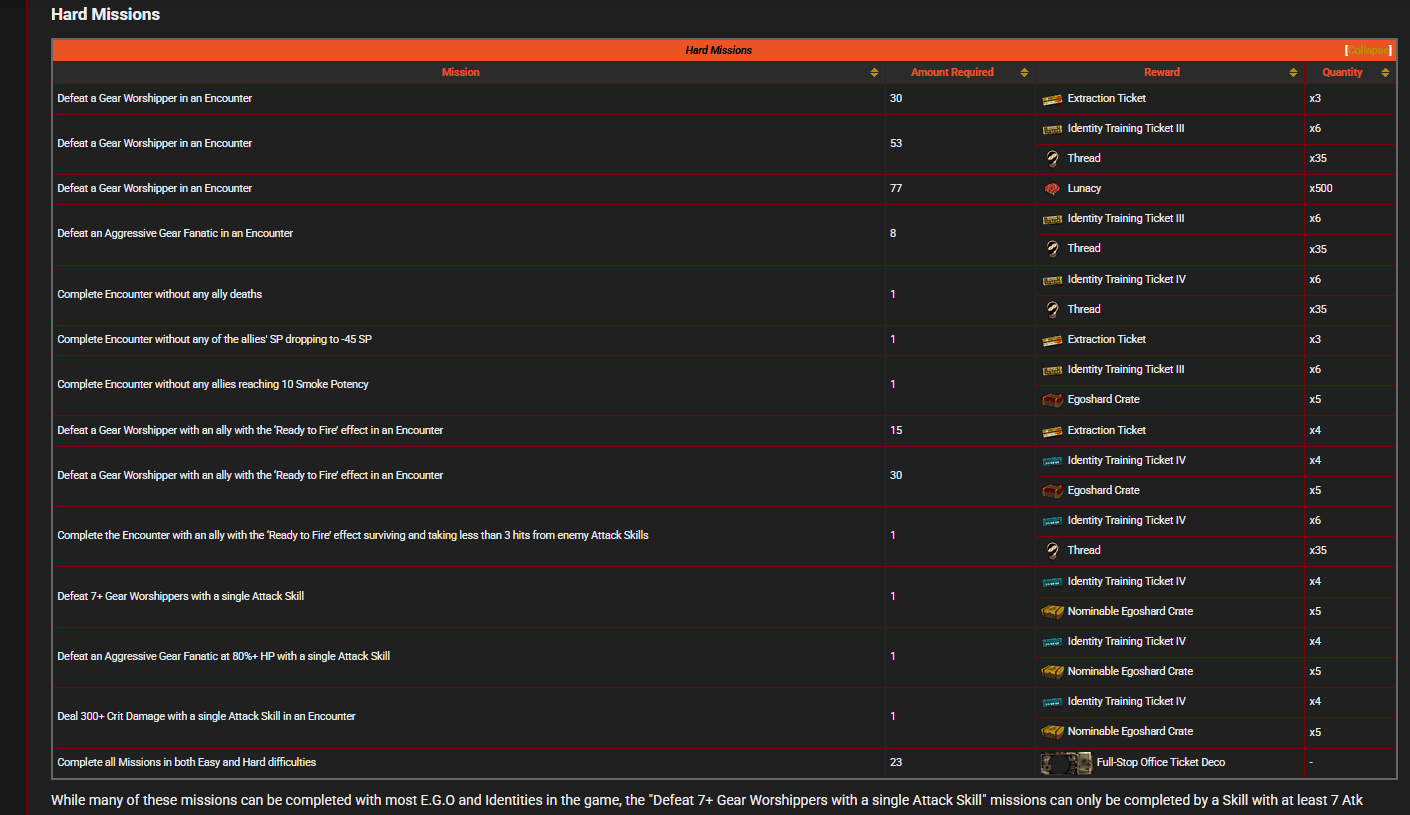Click Ticket III icon in Aggressive Gear Fanatic 8 row
1410x815 pixels.
tap(1052, 219)
